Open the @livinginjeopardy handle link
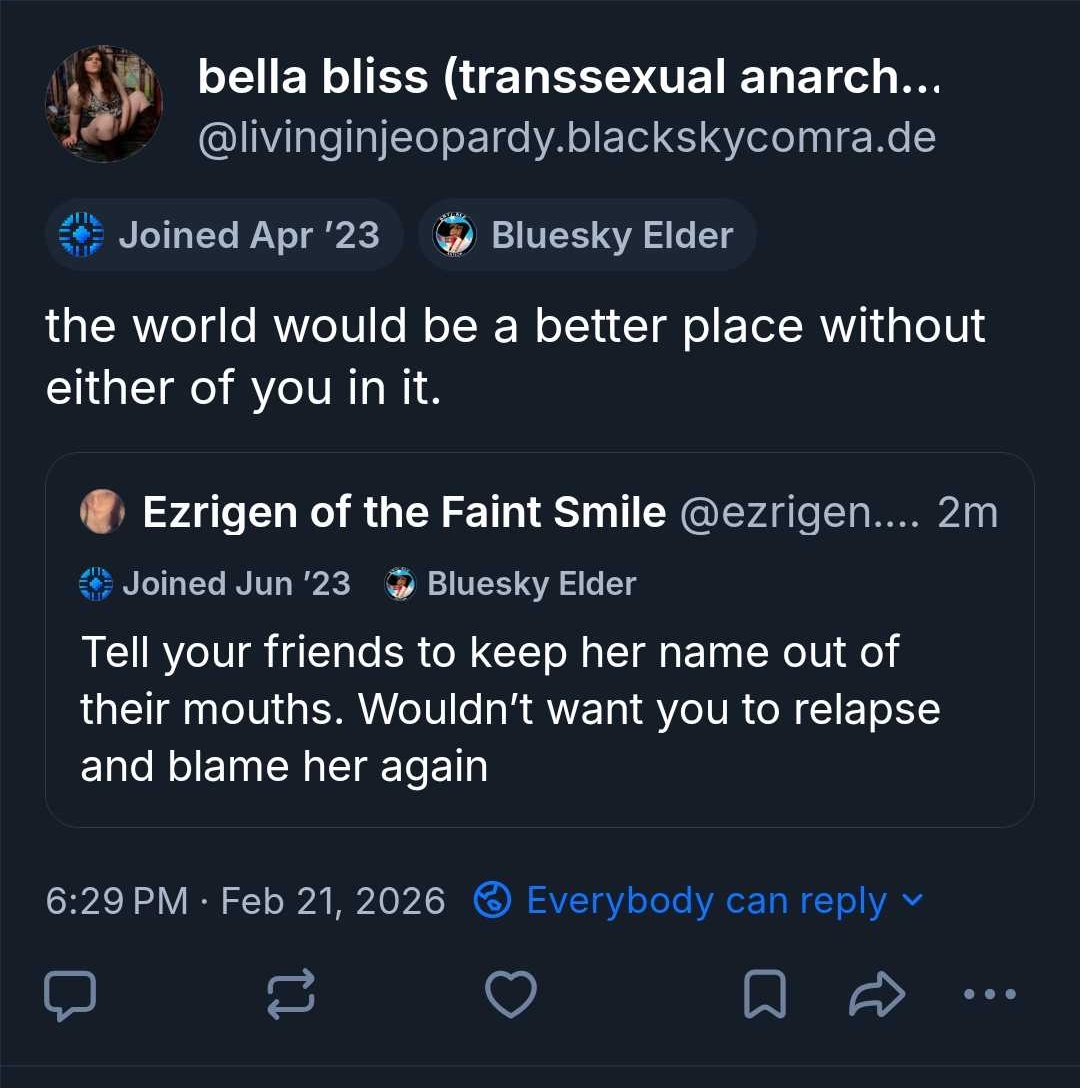 pos(566,138)
